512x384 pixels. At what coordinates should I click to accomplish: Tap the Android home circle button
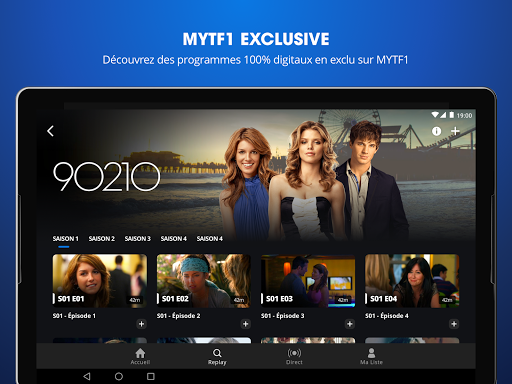click(x=119, y=376)
